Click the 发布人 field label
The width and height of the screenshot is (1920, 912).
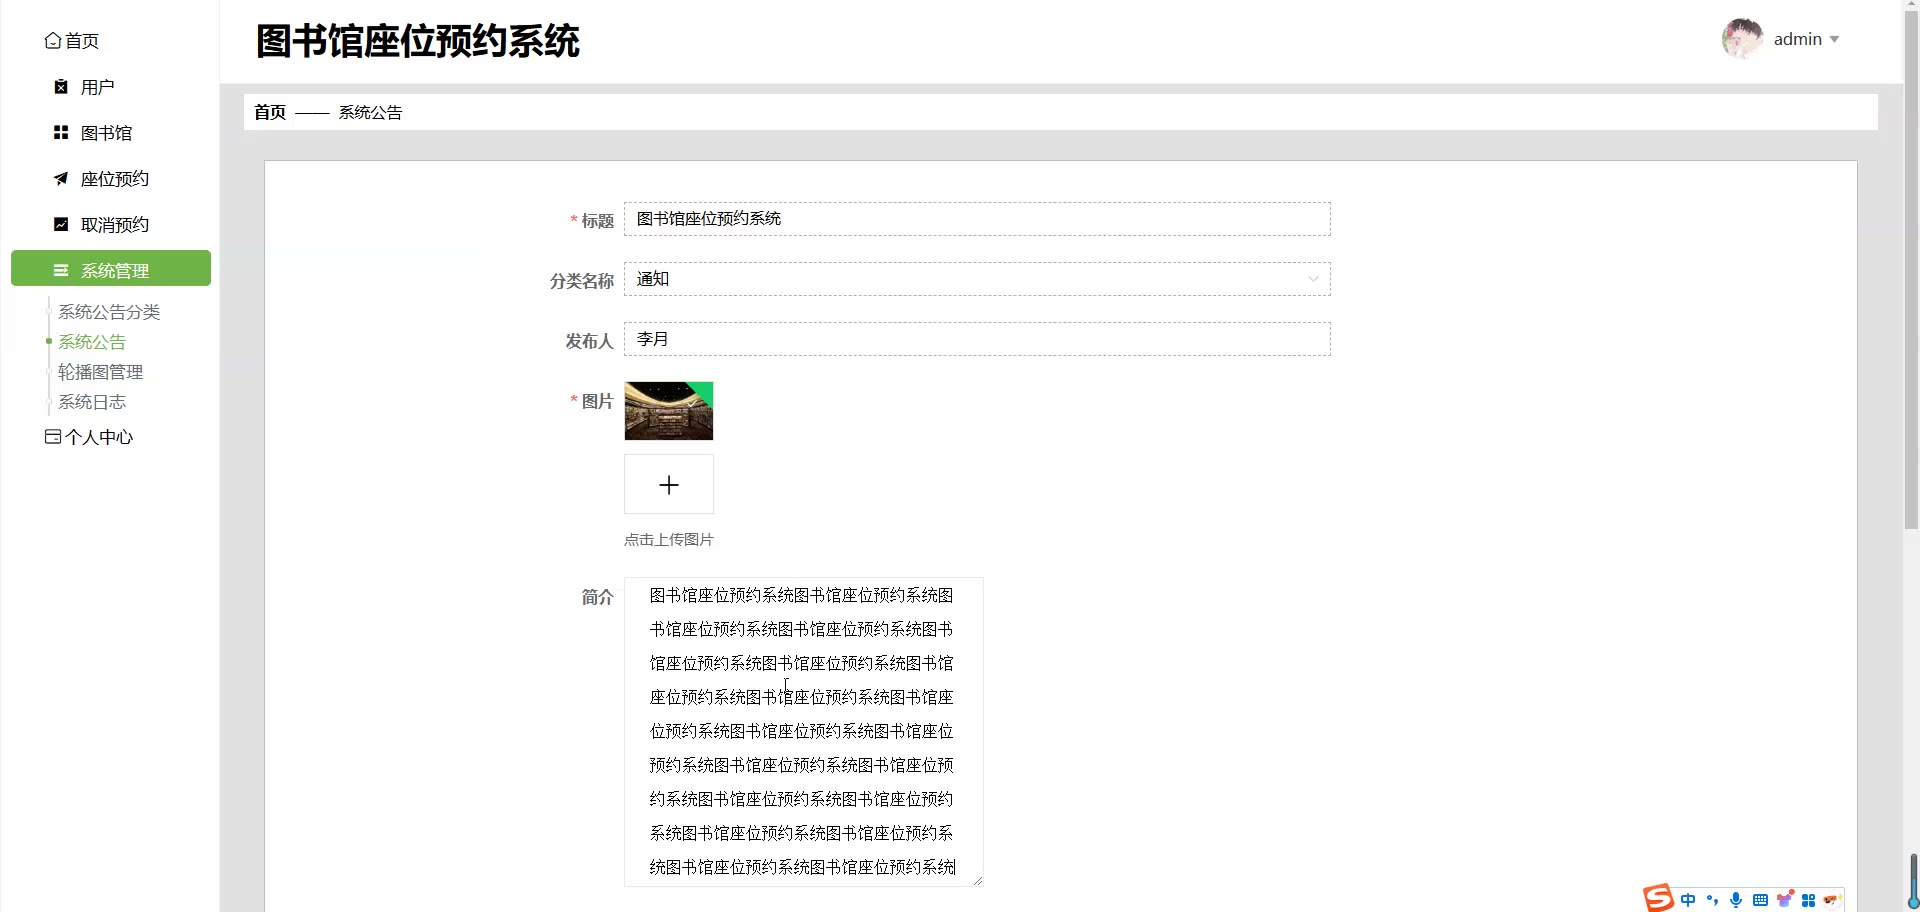(x=590, y=341)
